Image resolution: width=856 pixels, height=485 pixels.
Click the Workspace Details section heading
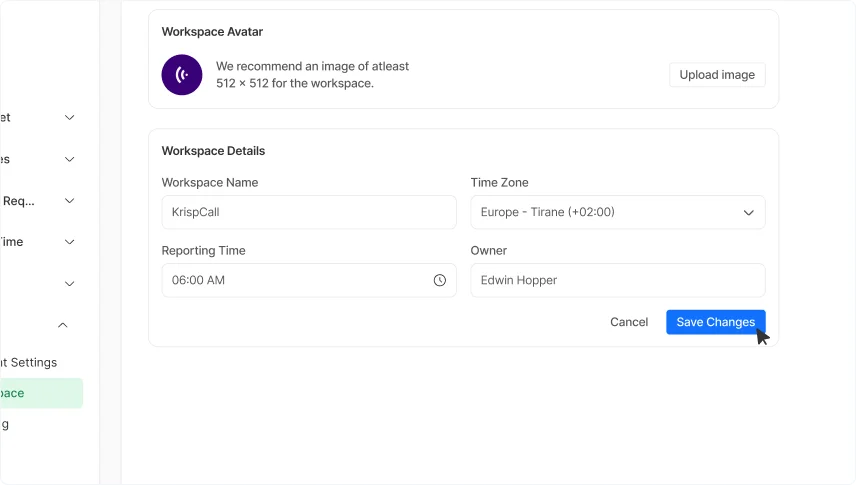pyautogui.click(x=213, y=151)
